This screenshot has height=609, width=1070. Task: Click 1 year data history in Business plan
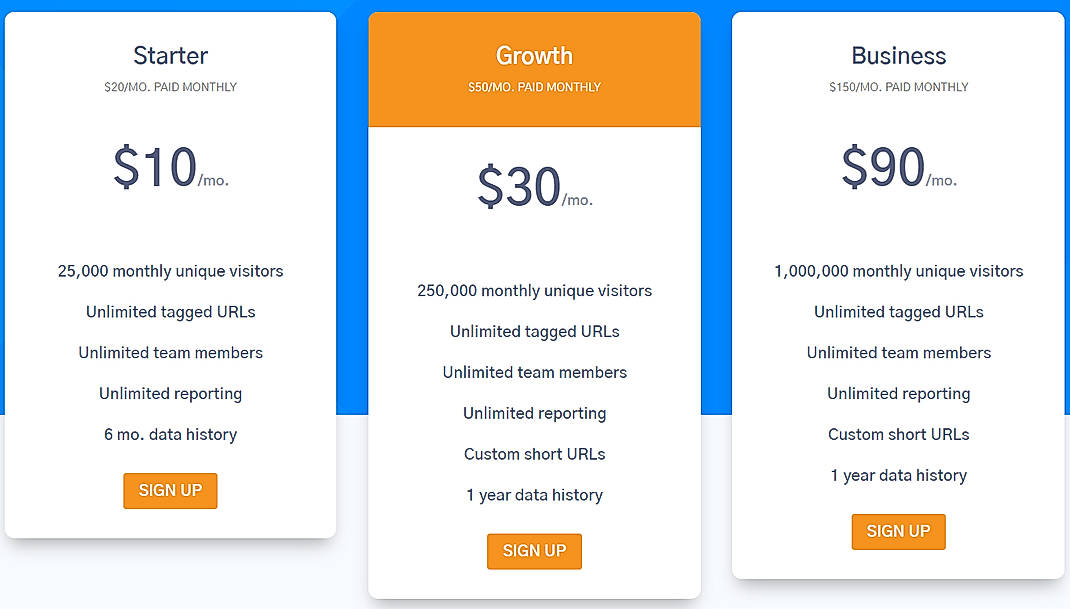[x=898, y=475]
